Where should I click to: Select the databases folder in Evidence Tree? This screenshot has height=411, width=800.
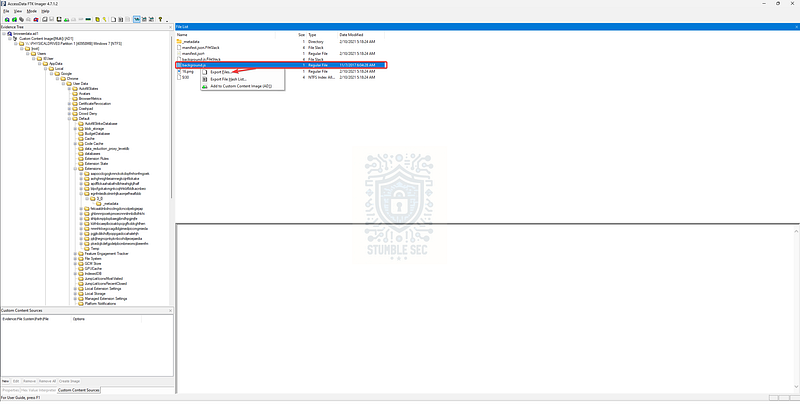point(92,153)
